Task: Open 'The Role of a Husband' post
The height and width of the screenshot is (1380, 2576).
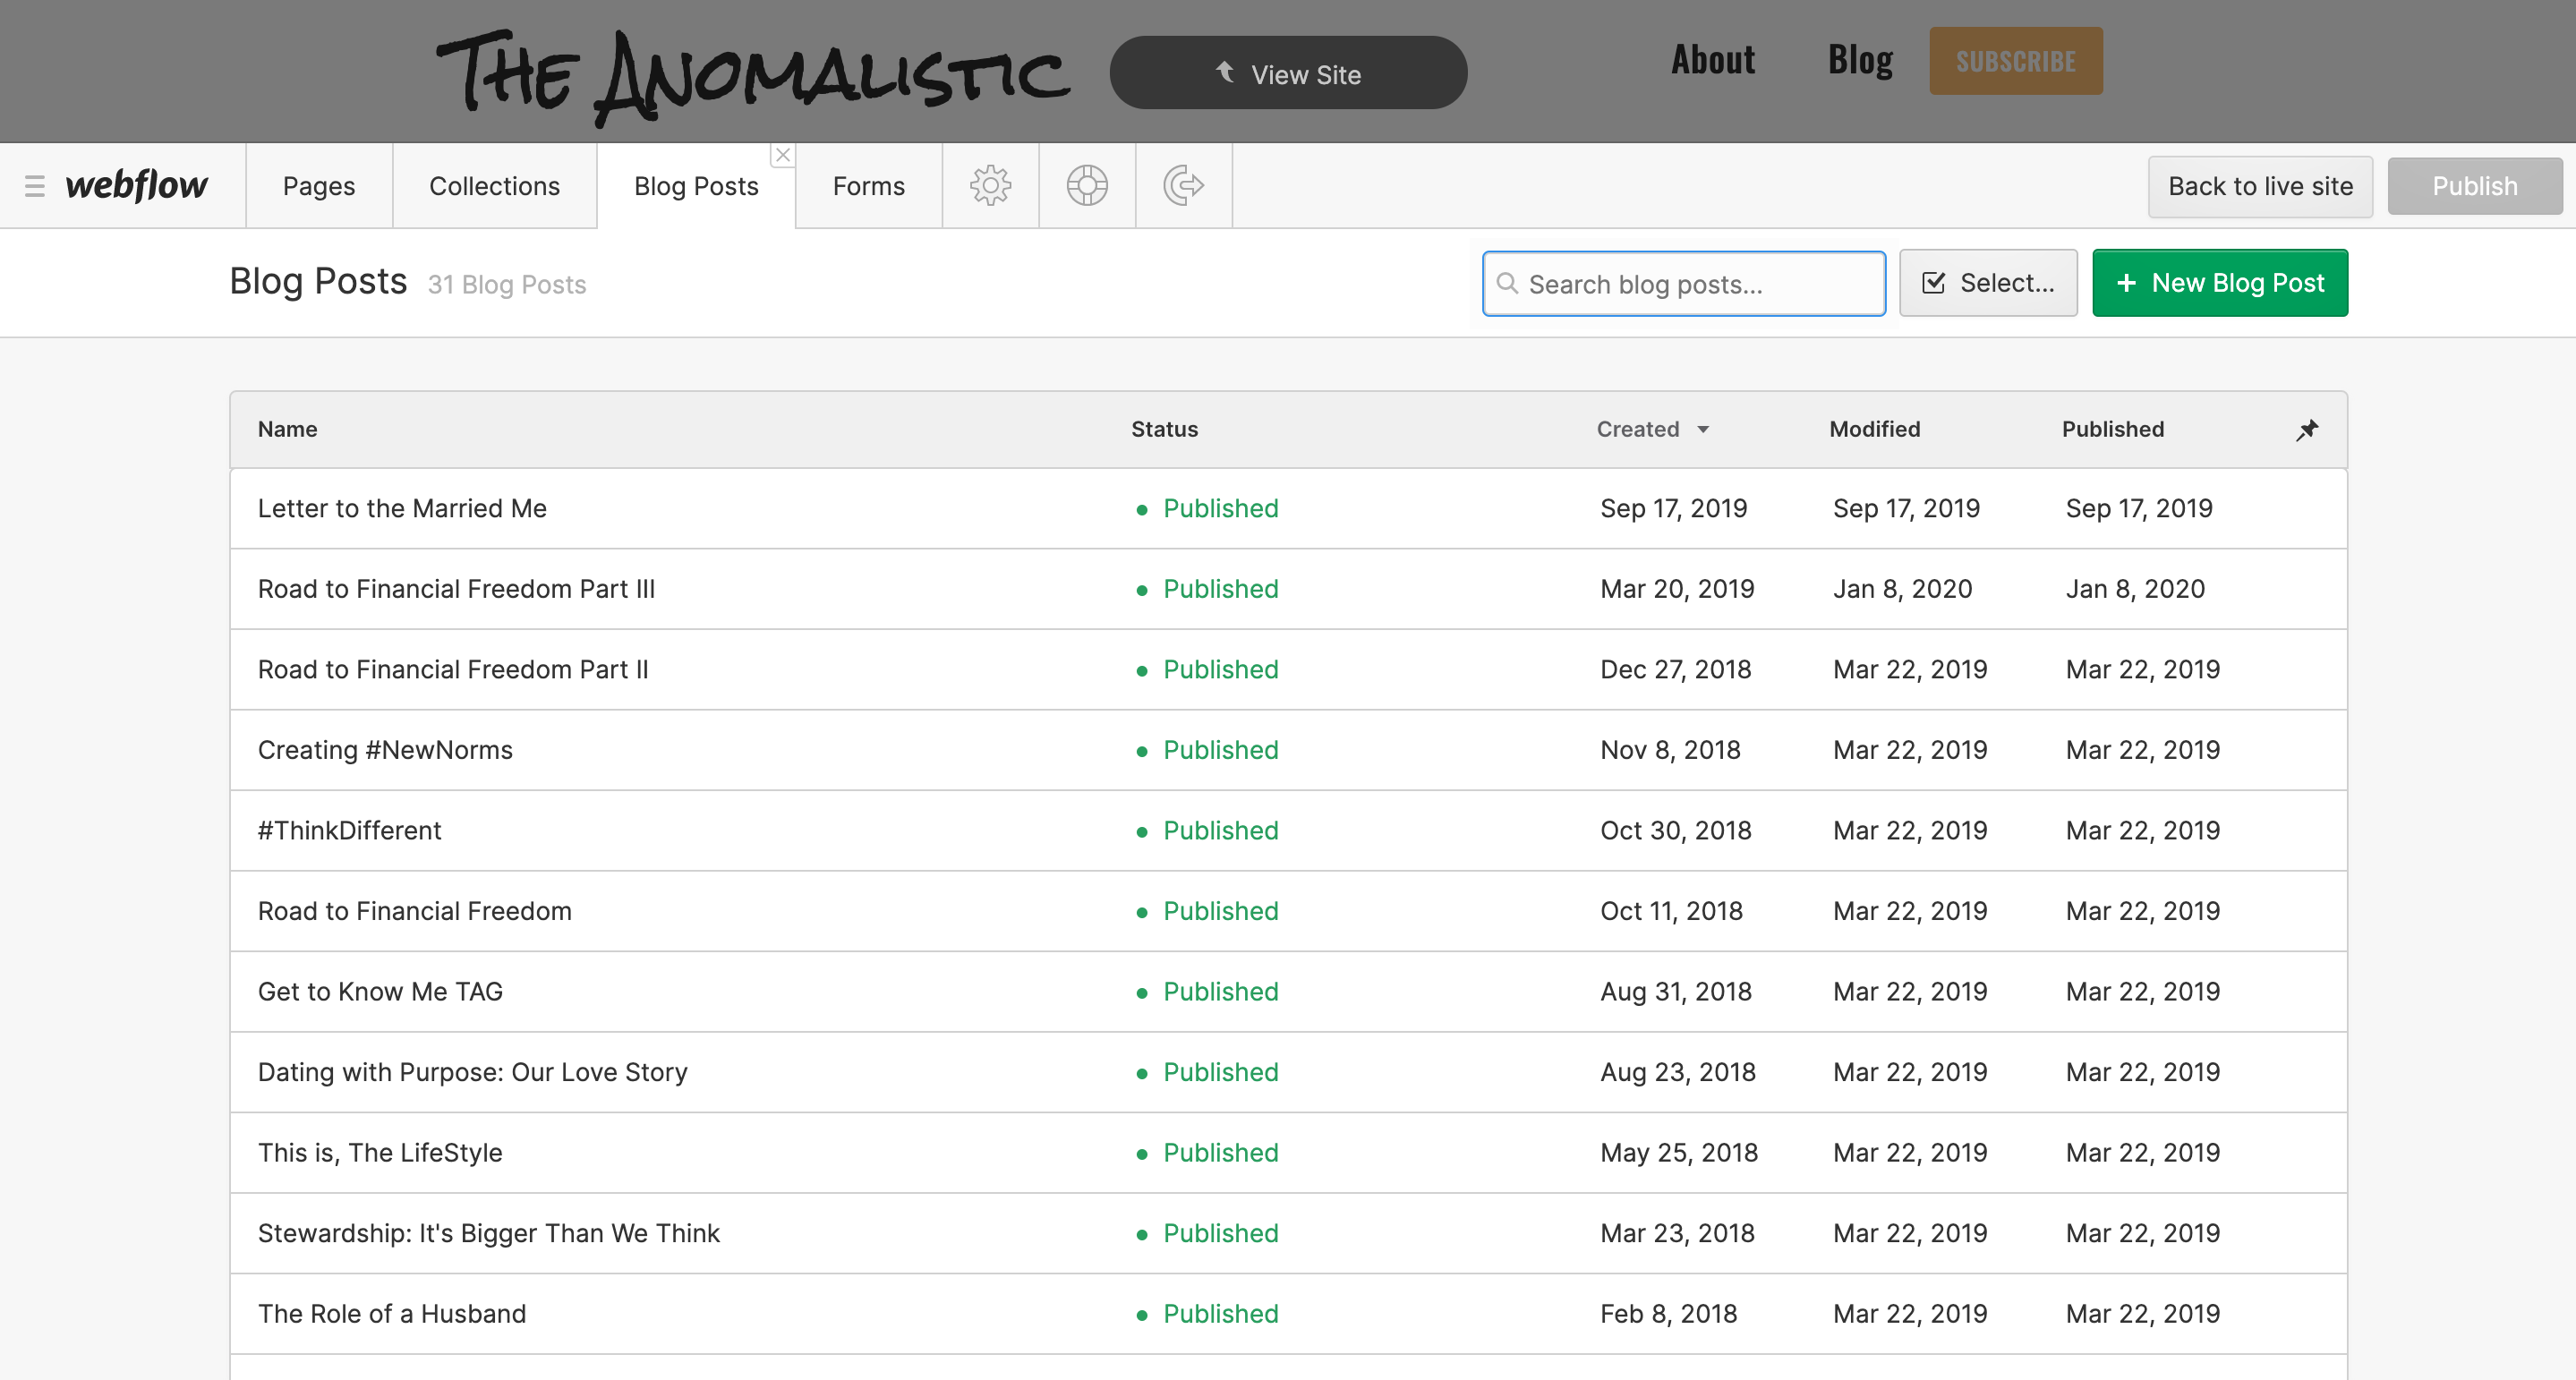Action: coord(1288,1314)
